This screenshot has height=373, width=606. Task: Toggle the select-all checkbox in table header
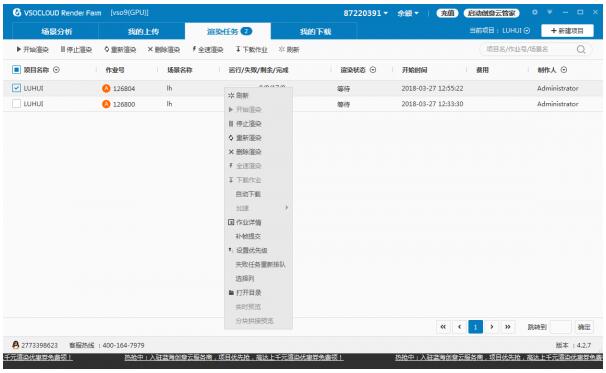coord(16,70)
